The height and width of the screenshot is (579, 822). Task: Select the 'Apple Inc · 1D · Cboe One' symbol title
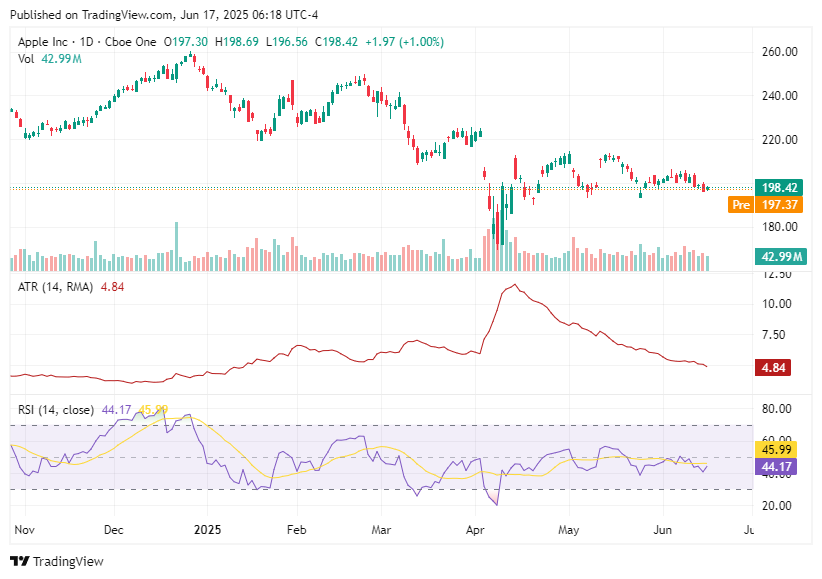point(87,42)
